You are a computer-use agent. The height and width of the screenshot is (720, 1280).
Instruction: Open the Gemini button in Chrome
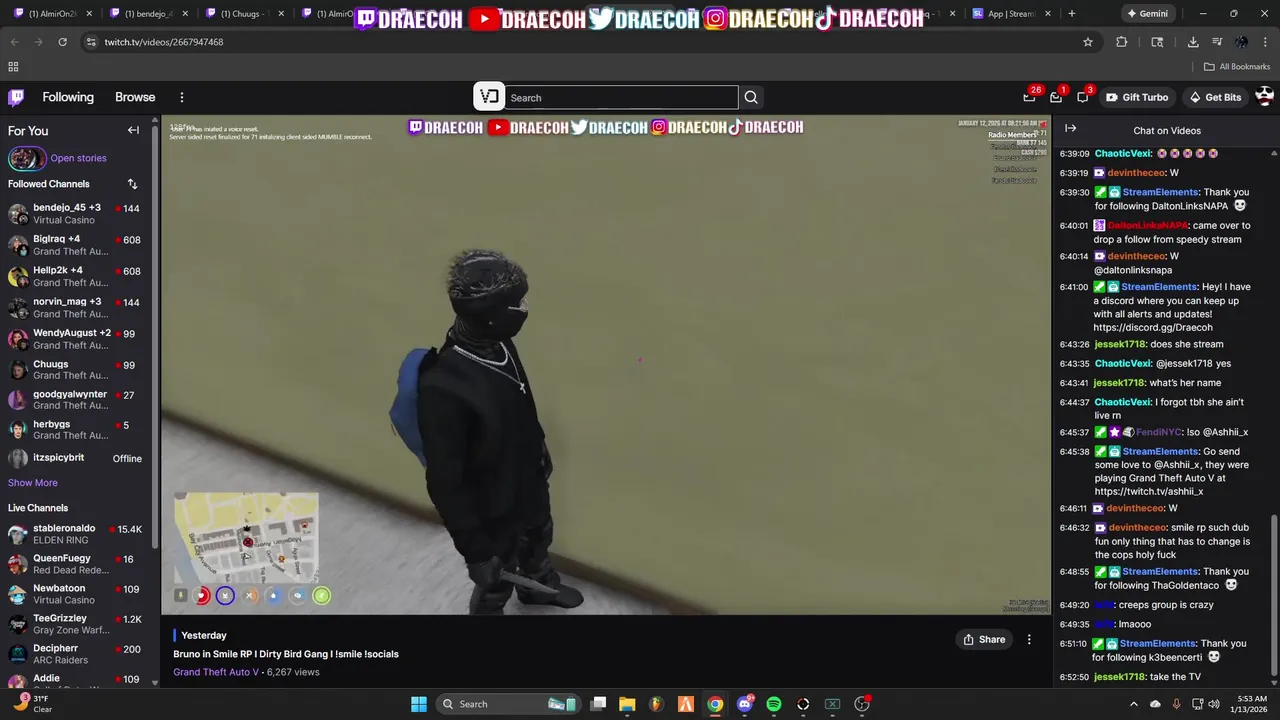coord(1147,14)
